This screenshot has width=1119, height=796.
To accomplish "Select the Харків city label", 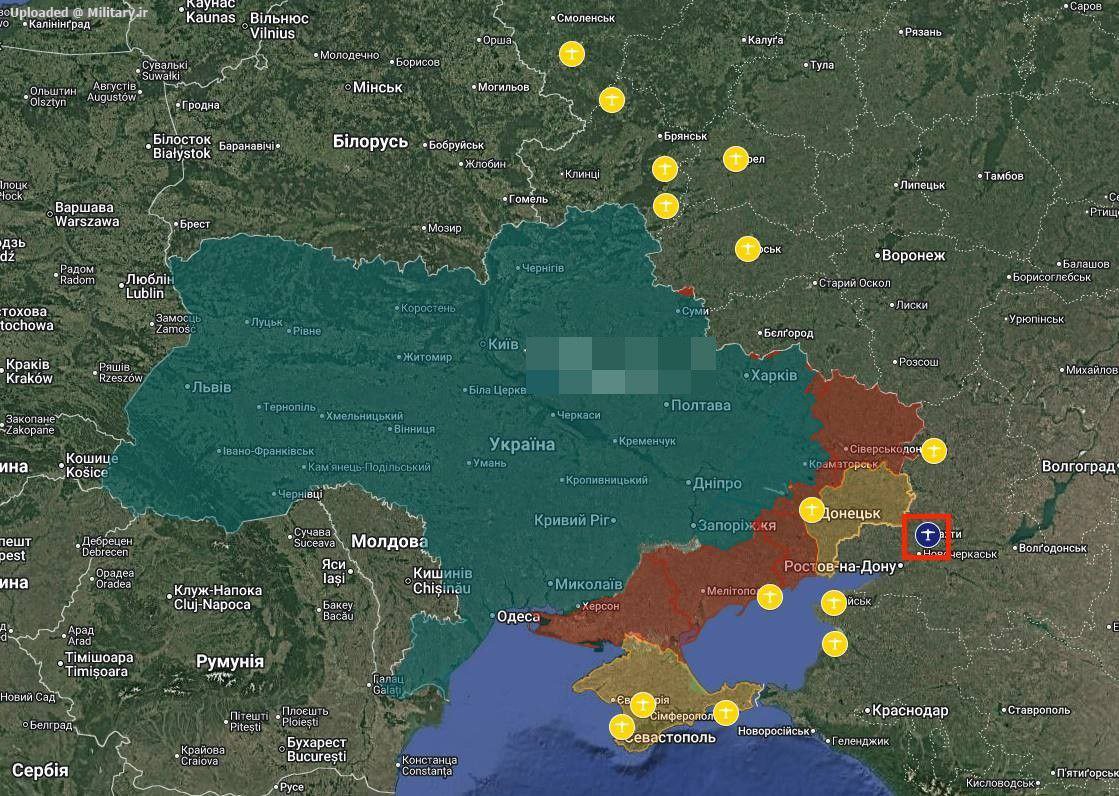I will coord(776,375).
